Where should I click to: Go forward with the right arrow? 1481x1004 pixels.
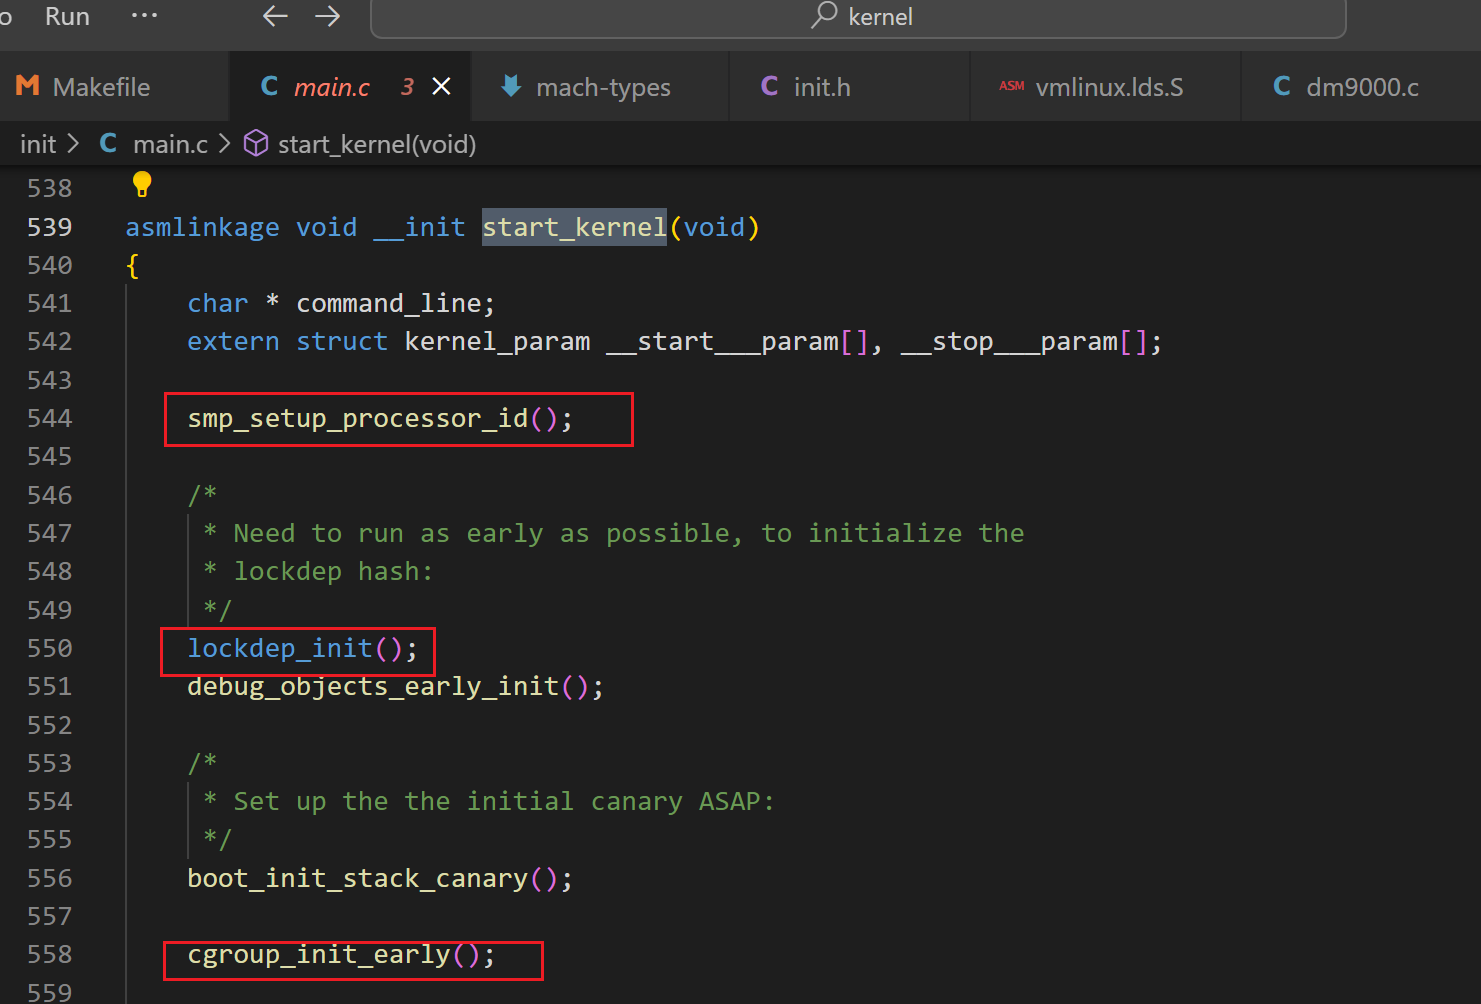coord(327,16)
